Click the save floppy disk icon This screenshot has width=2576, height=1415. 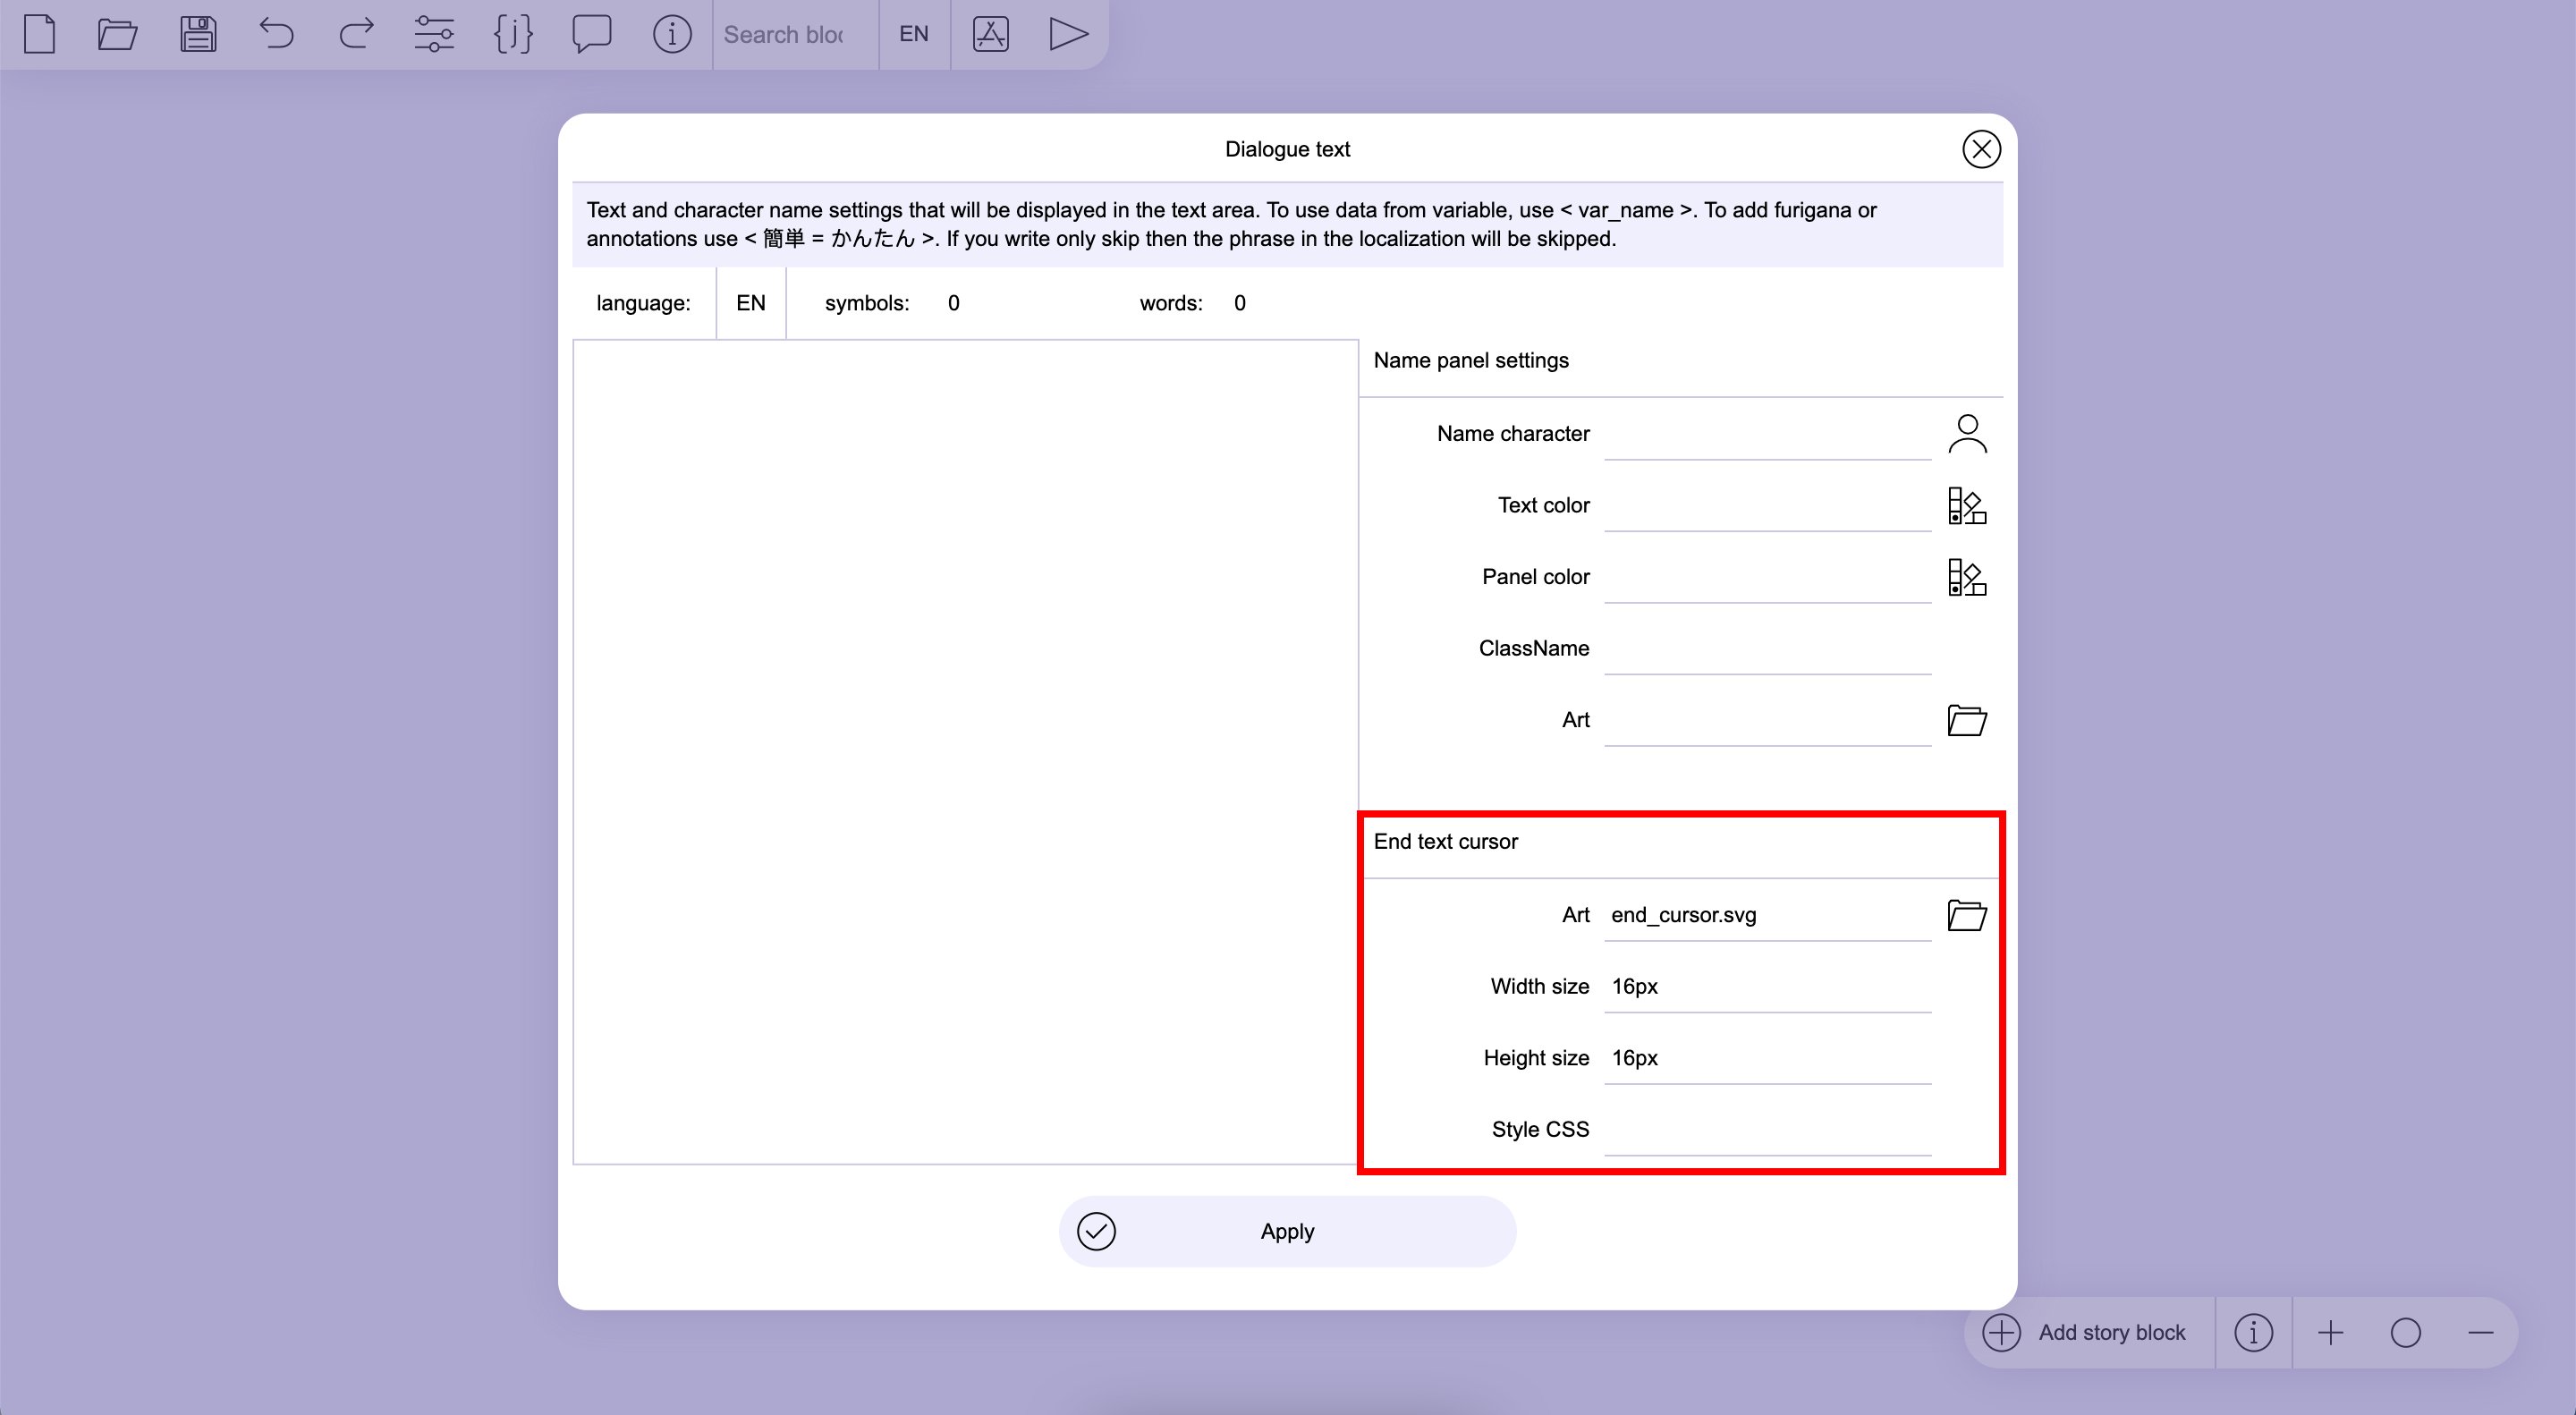[x=198, y=34]
